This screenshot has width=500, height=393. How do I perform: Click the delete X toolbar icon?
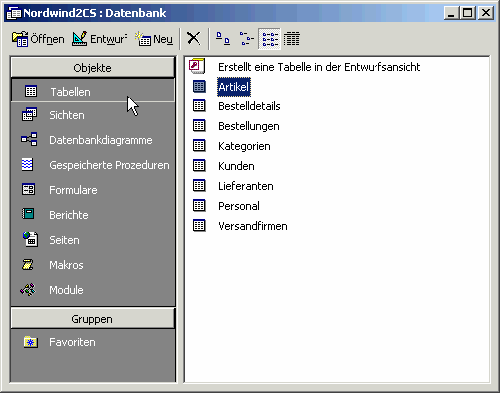[193, 38]
